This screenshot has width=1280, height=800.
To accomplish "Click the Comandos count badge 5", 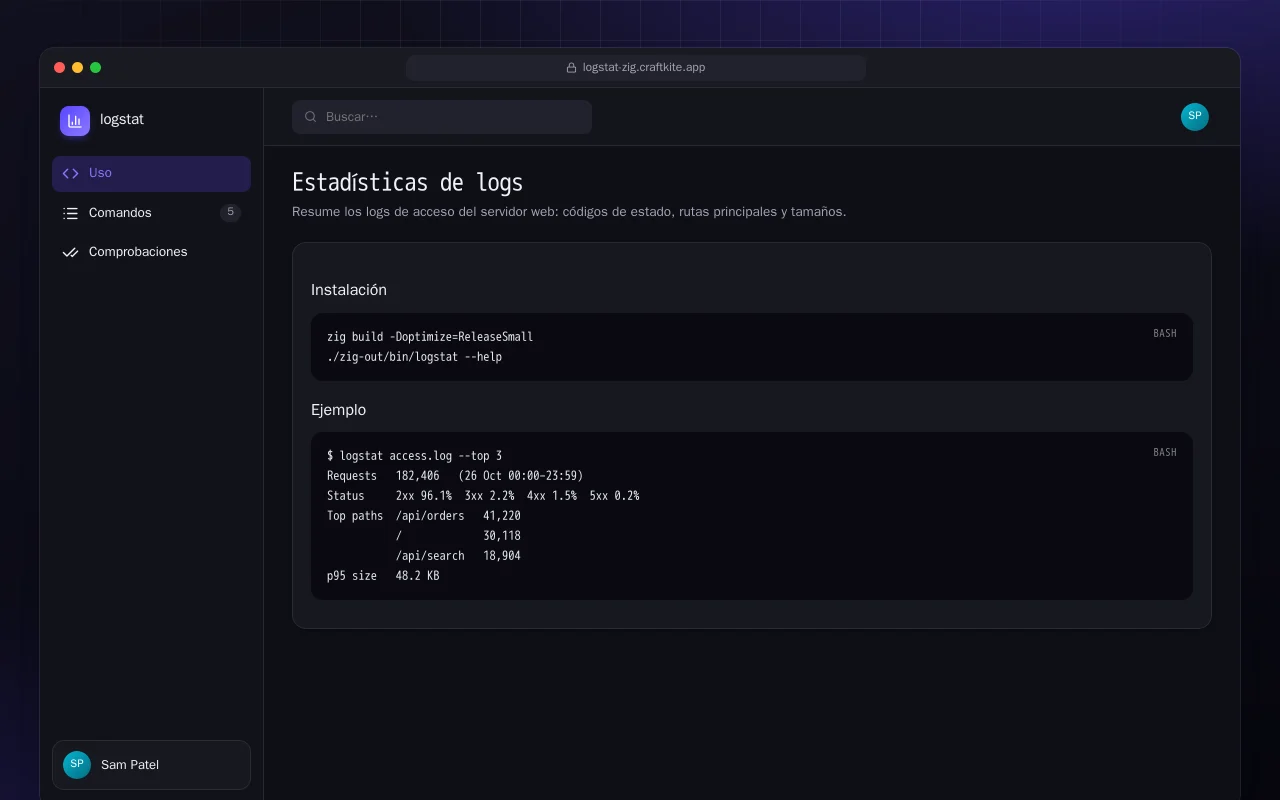I will click(230, 212).
